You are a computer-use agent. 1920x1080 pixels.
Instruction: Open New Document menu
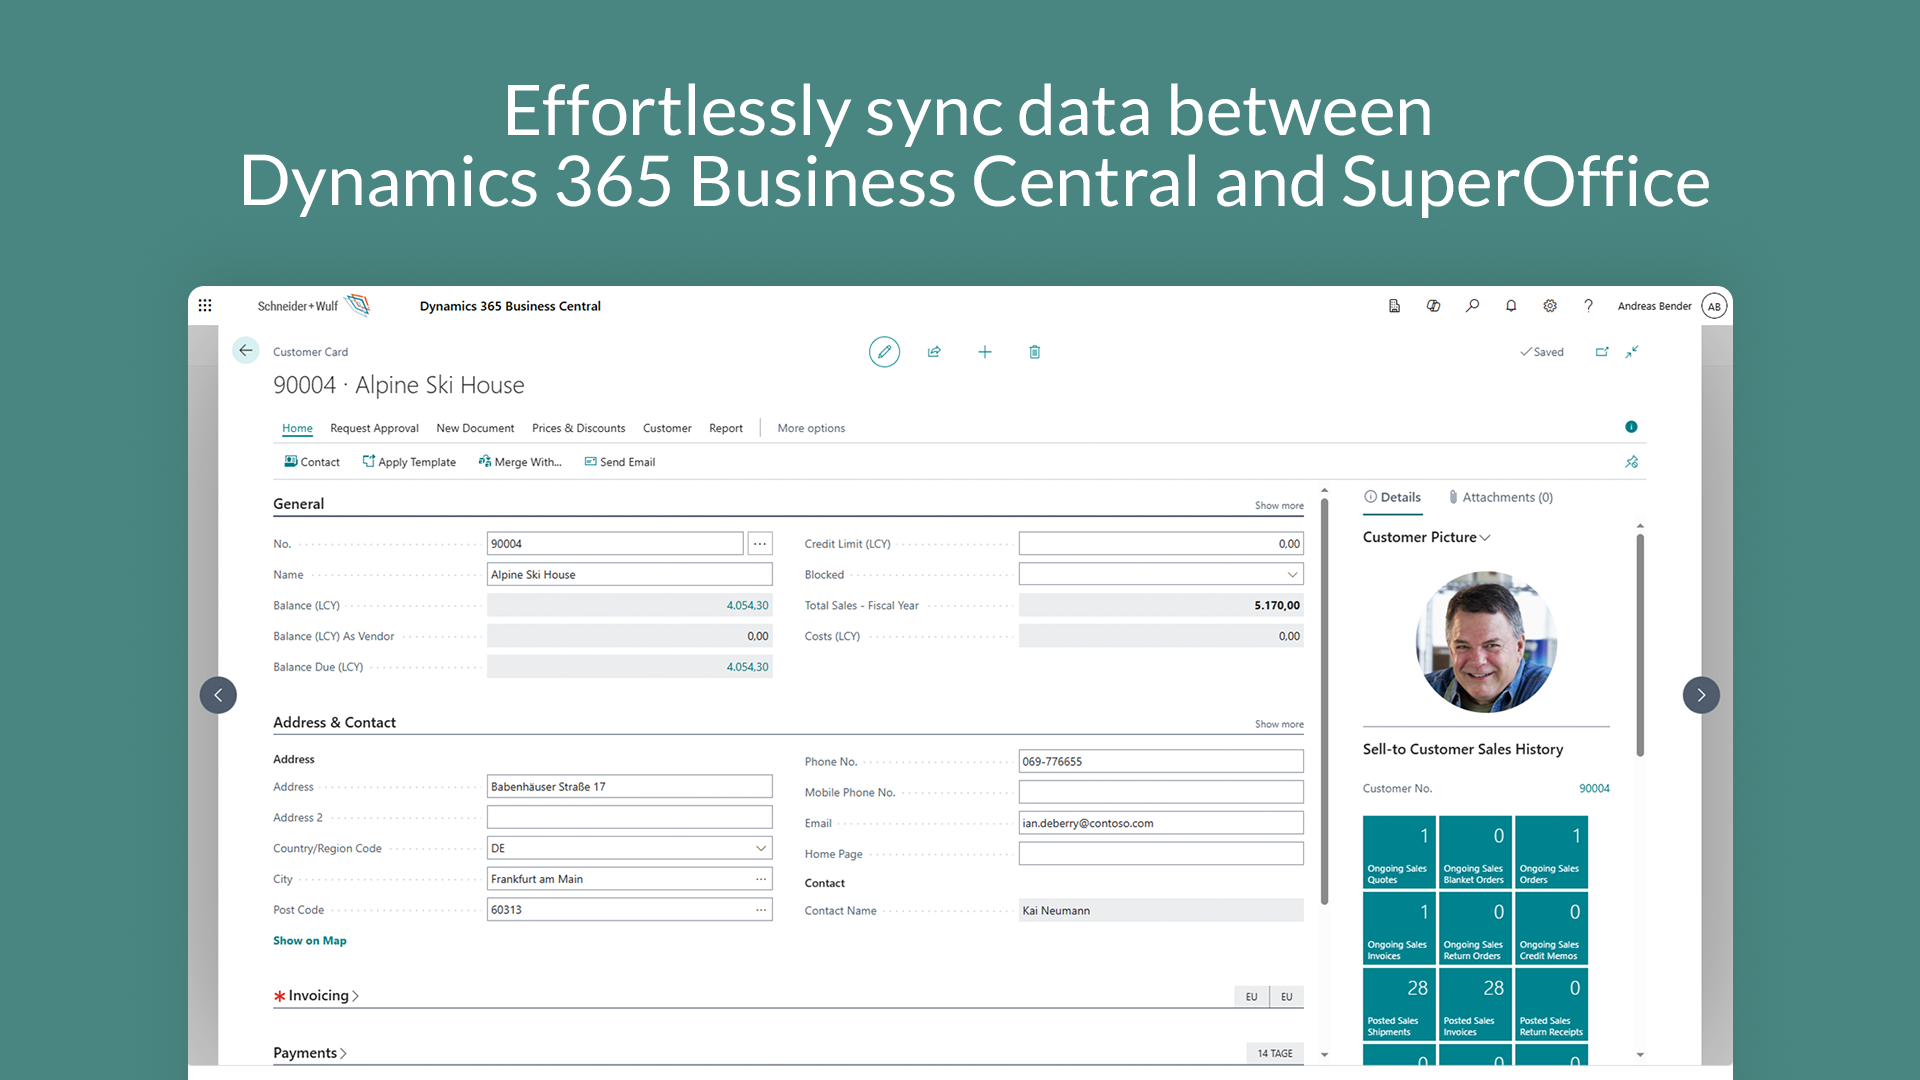[x=475, y=428]
